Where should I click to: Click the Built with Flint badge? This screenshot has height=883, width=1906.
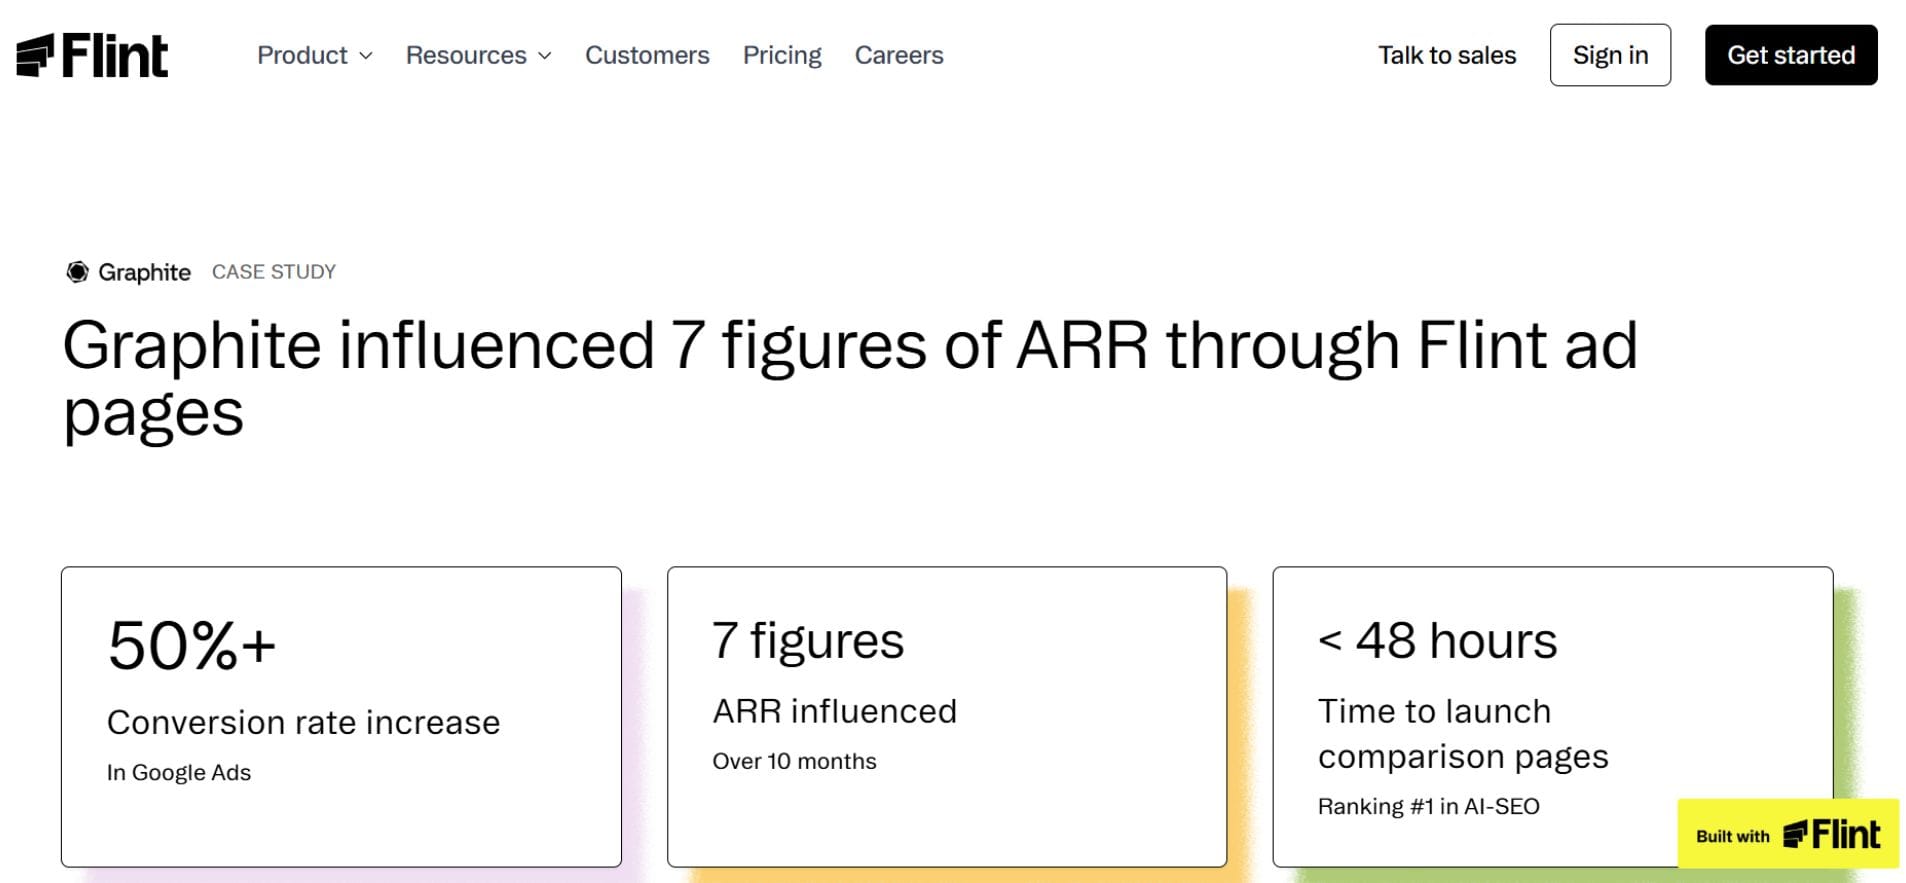pyautogui.click(x=1788, y=833)
